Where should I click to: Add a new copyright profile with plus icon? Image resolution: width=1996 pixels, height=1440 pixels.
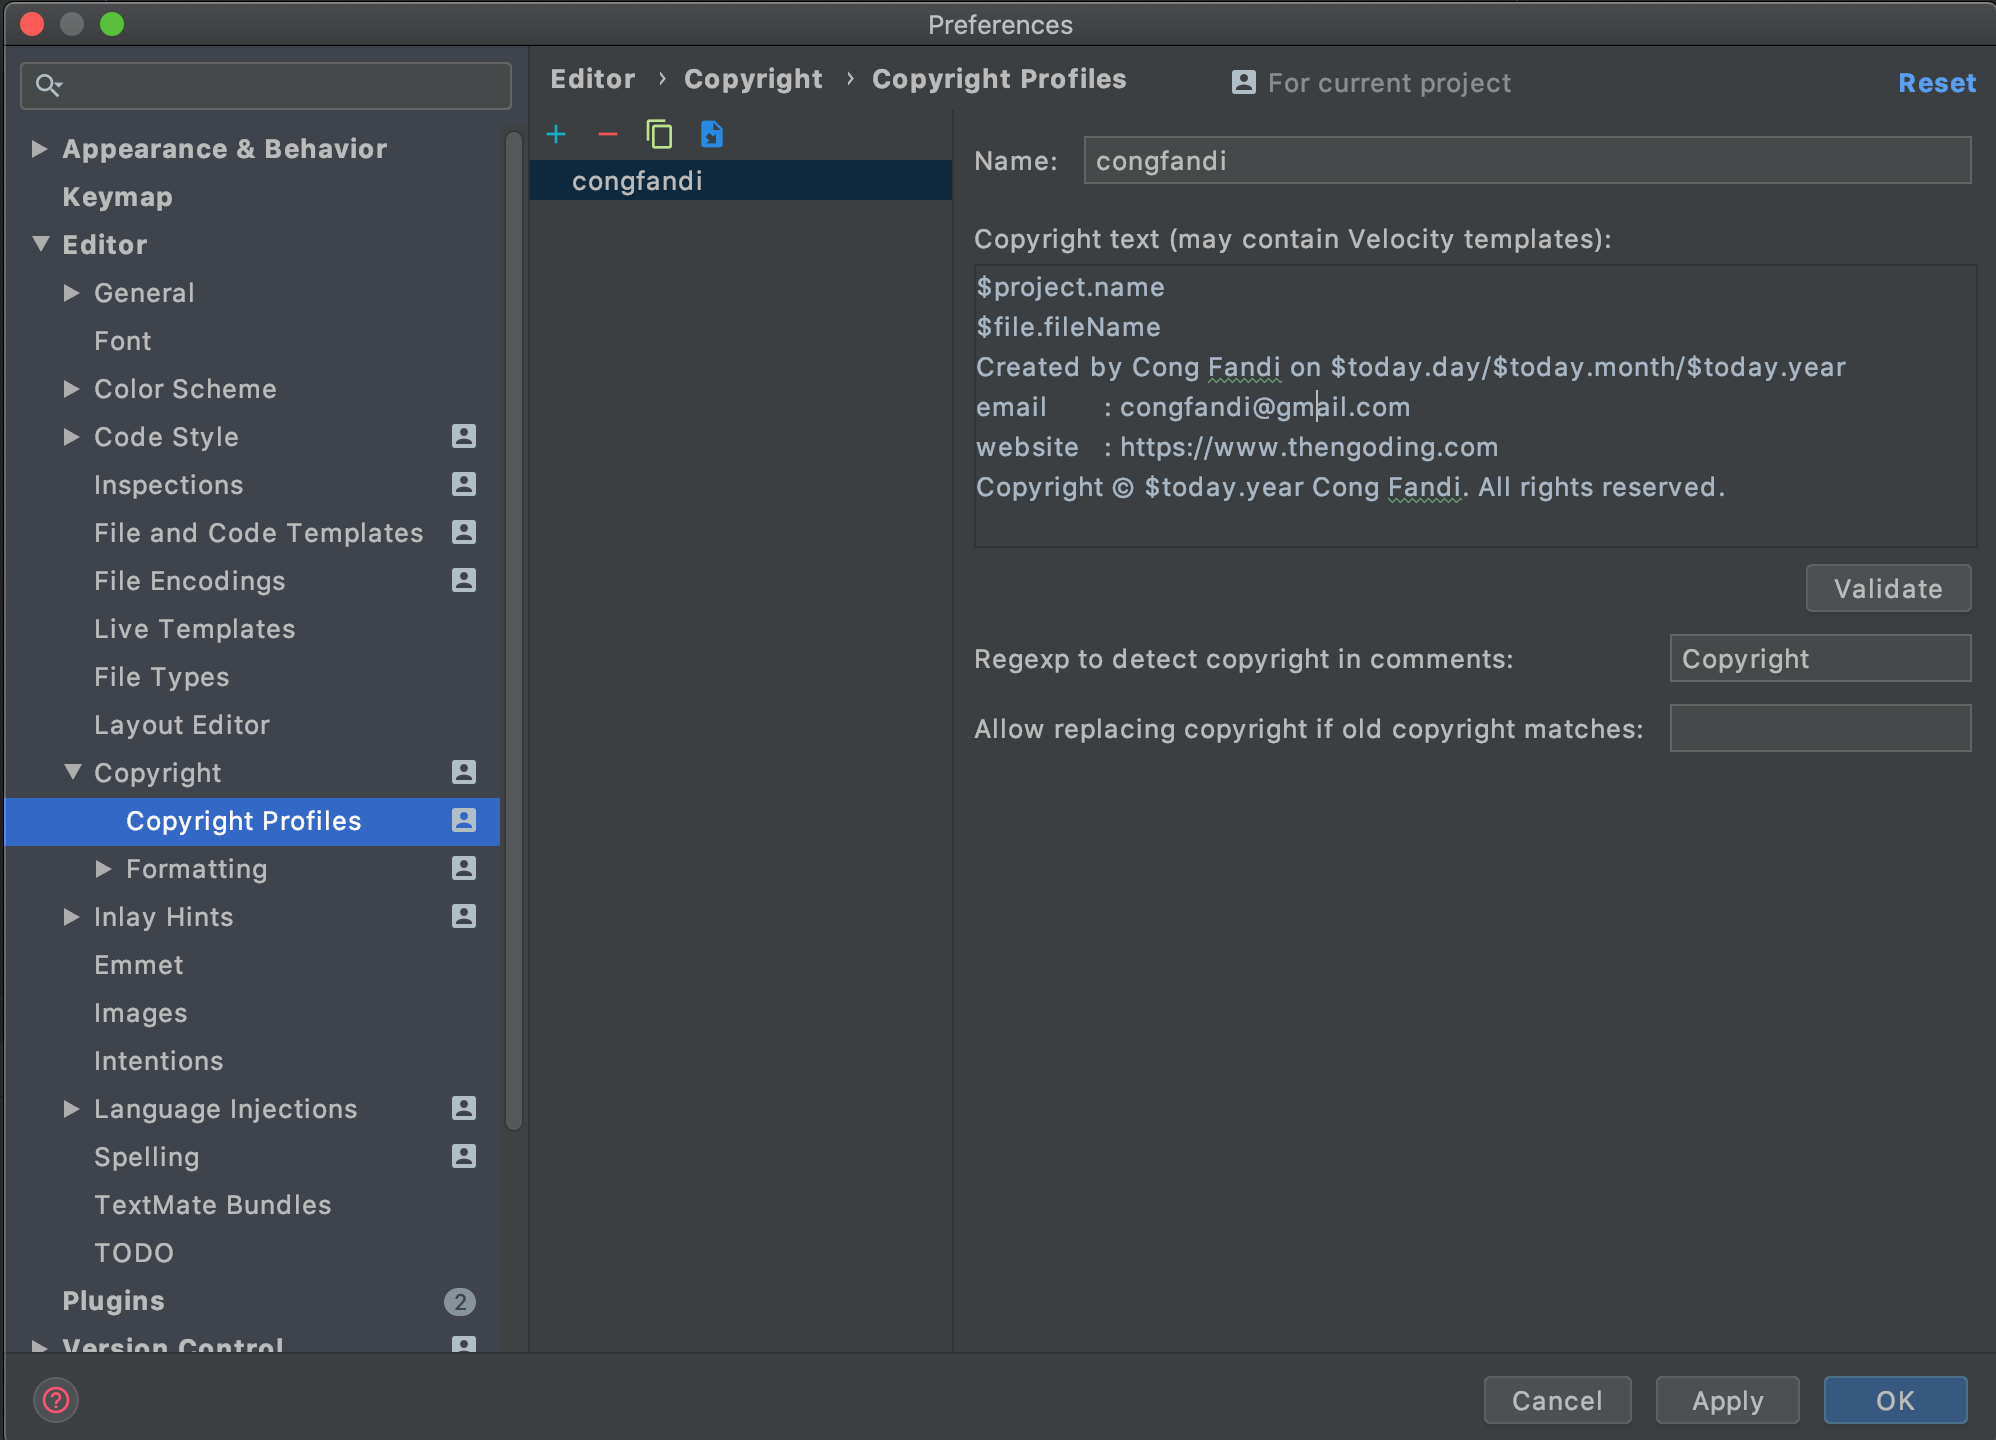[556, 134]
